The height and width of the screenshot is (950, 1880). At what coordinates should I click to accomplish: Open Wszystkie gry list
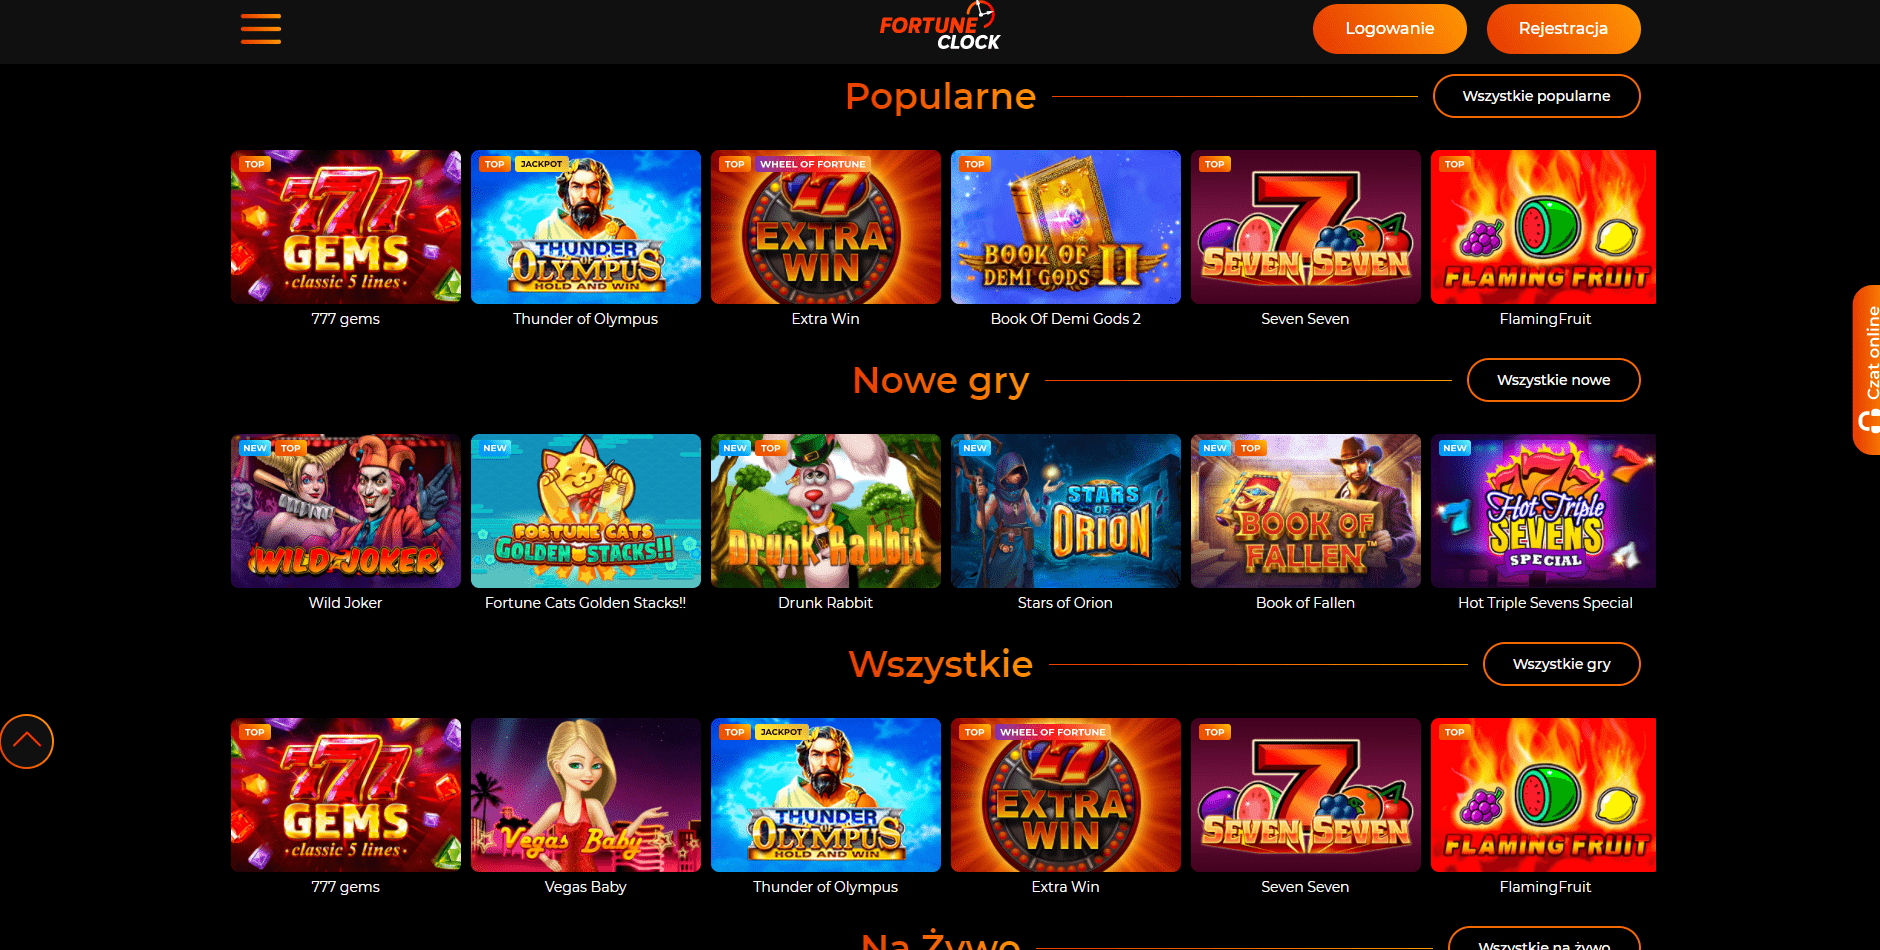[1561, 664]
